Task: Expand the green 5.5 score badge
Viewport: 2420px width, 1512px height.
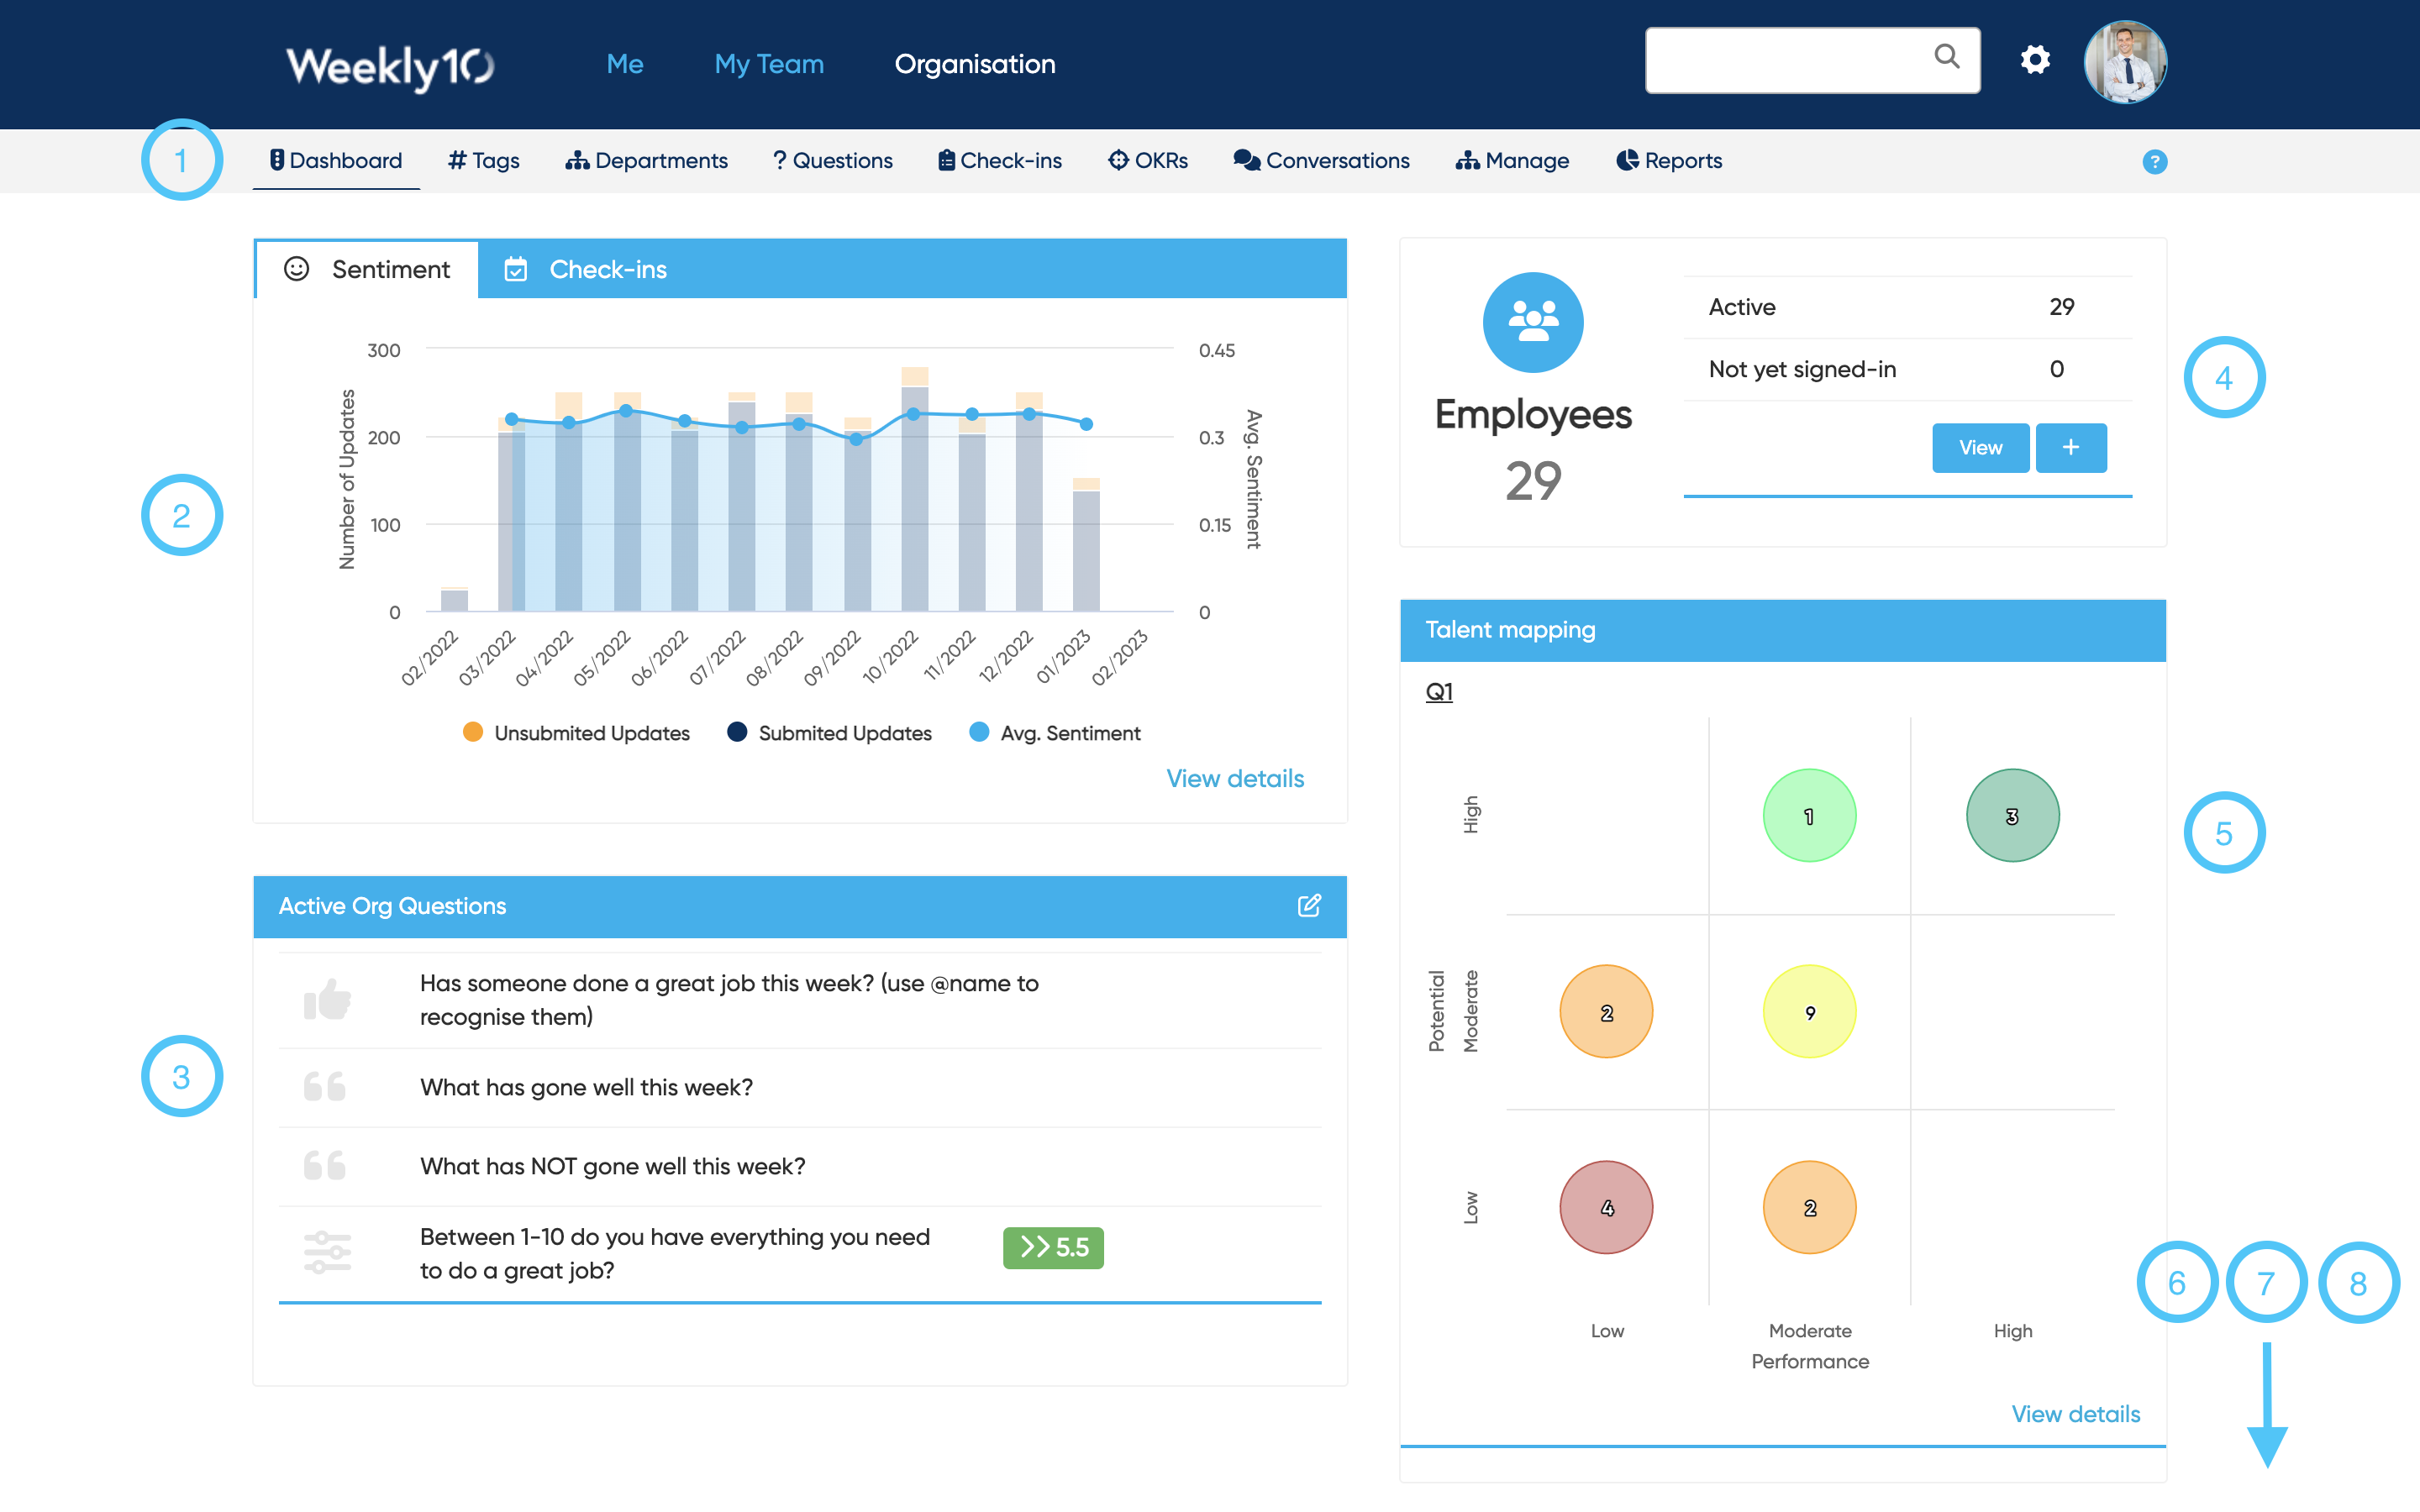Action: pyautogui.click(x=1052, y=1247)
